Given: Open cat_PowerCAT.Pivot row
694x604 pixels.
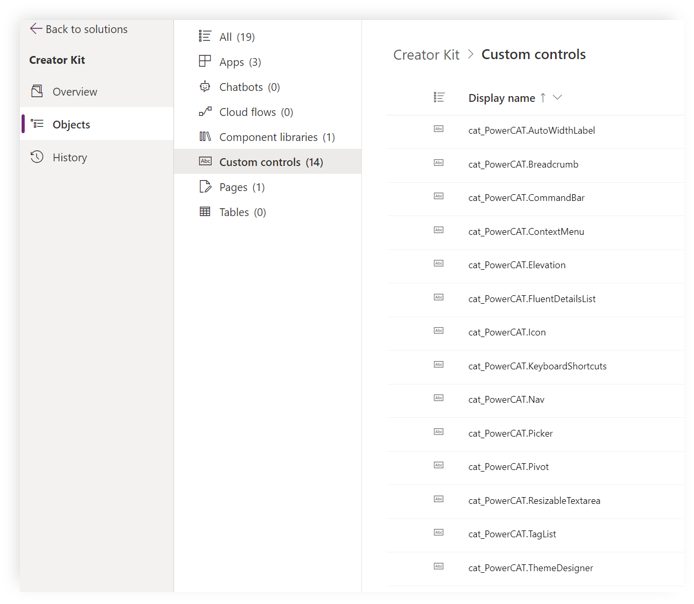Looking at the screenshot, I should coord(536,467).
